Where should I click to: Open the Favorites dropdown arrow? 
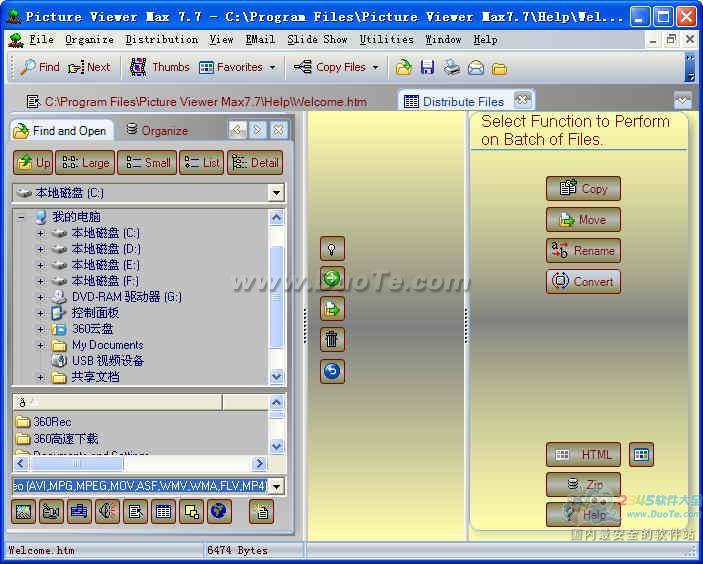(x=272, y=67)
